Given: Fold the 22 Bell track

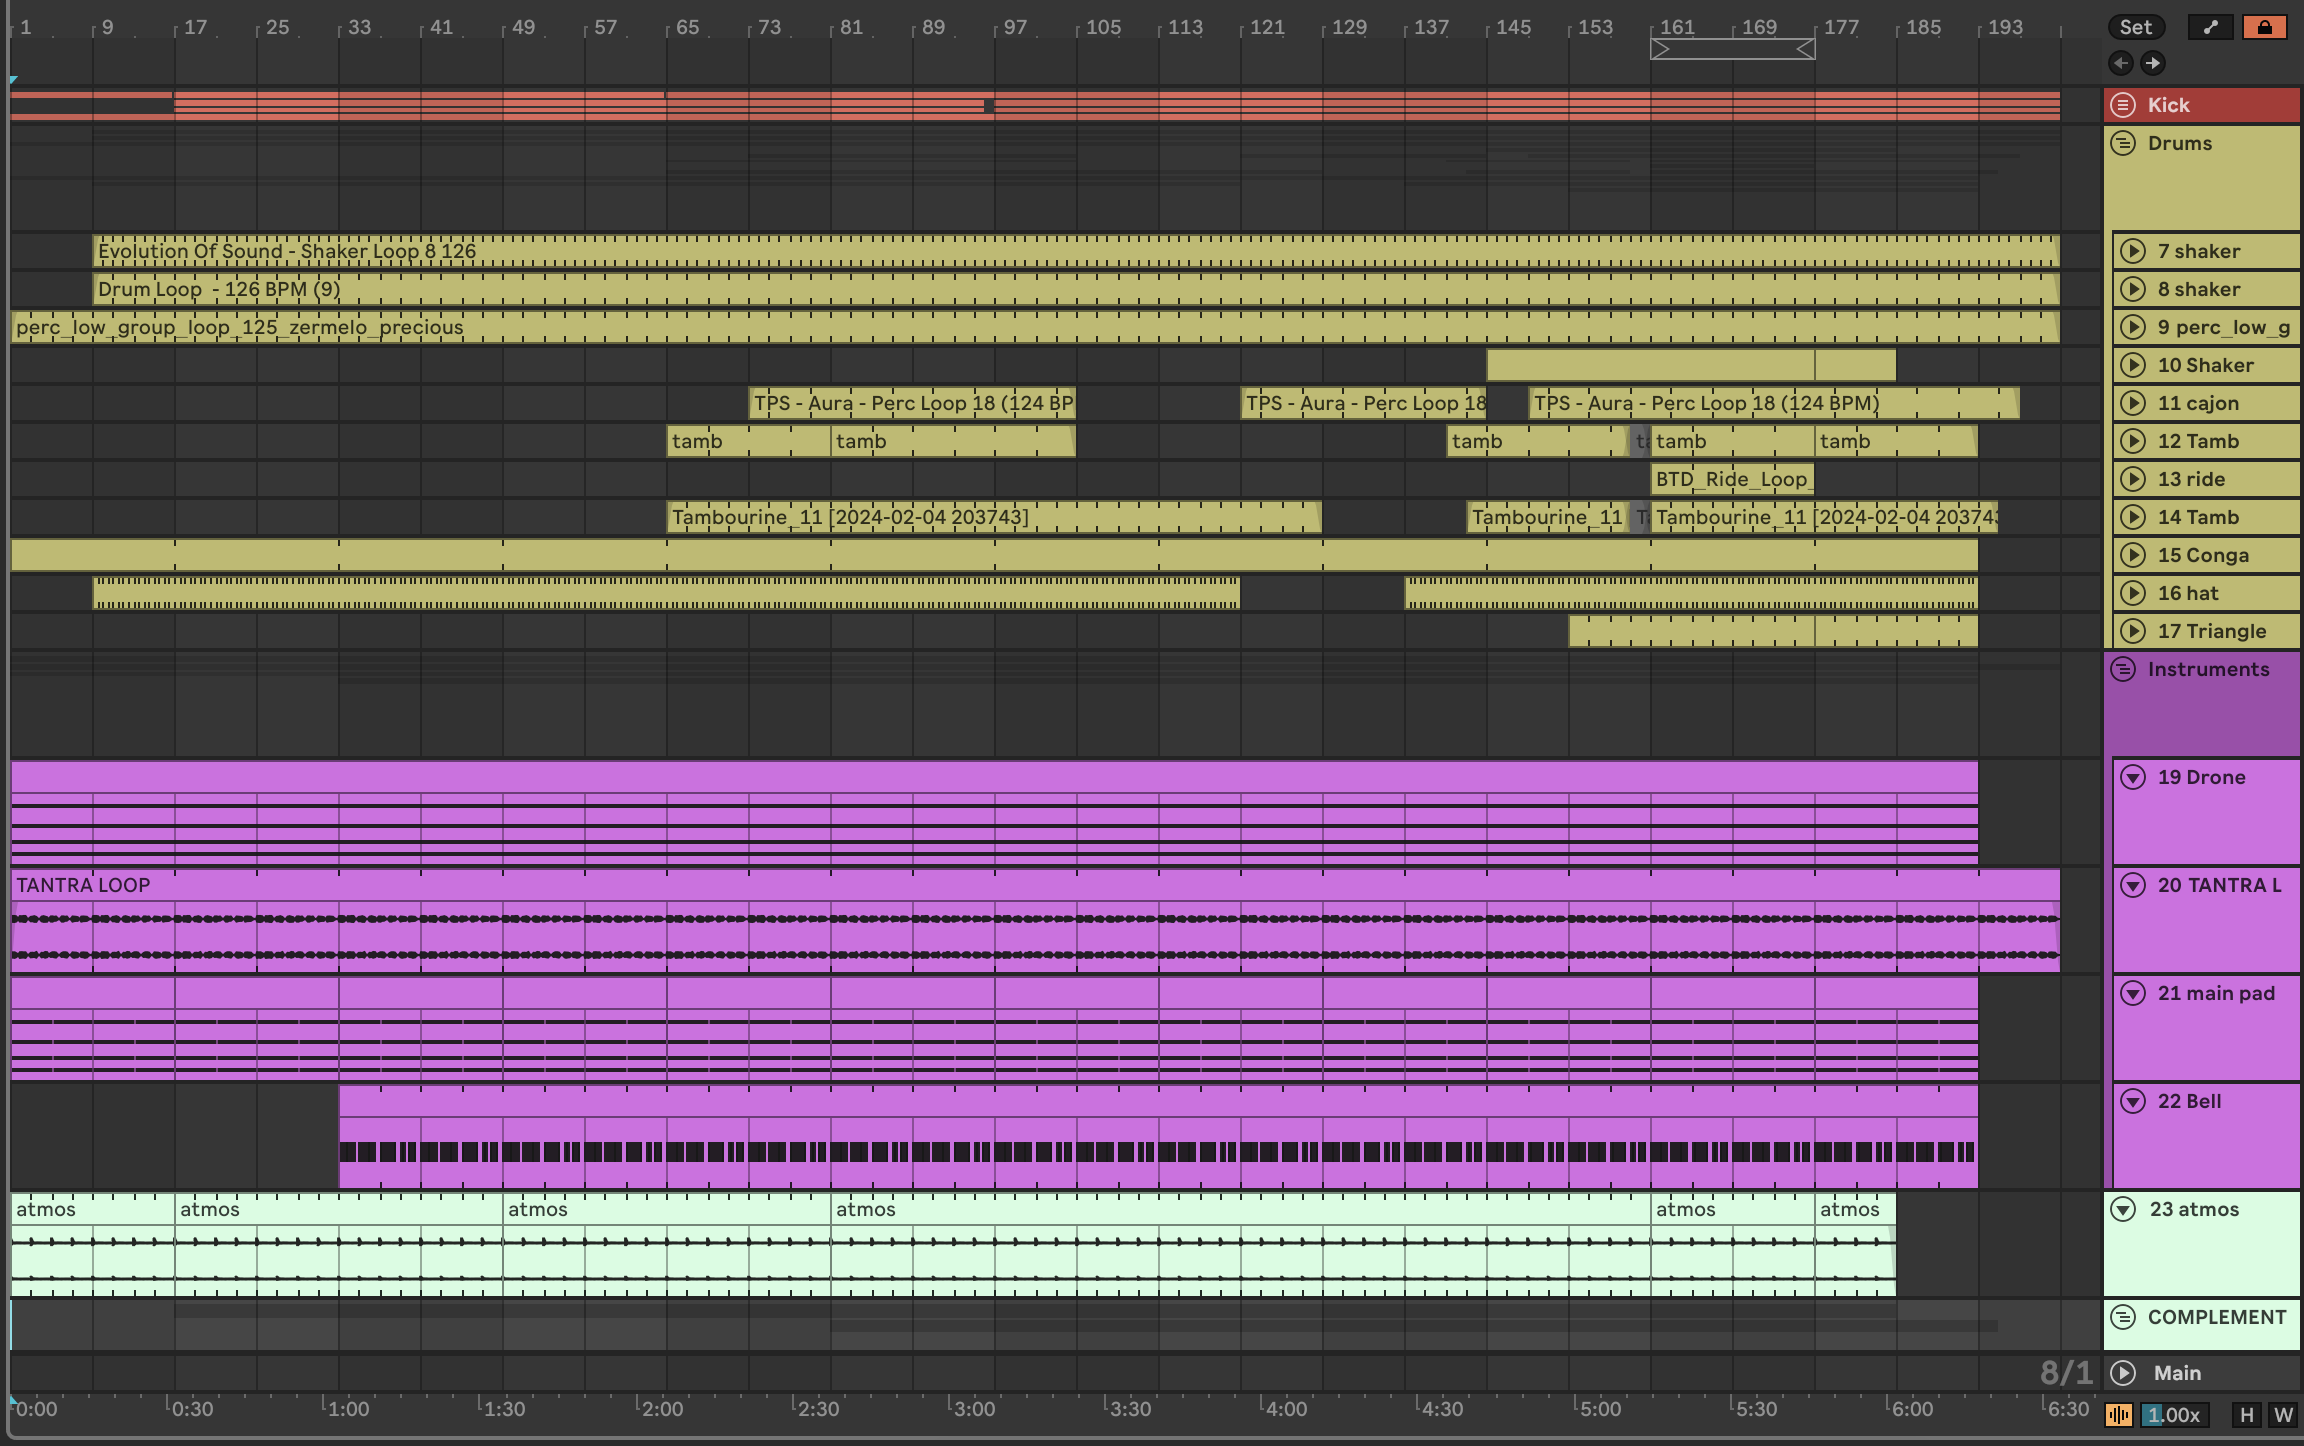Looking at the screenshot, I should click(x=2133, y=1101).
